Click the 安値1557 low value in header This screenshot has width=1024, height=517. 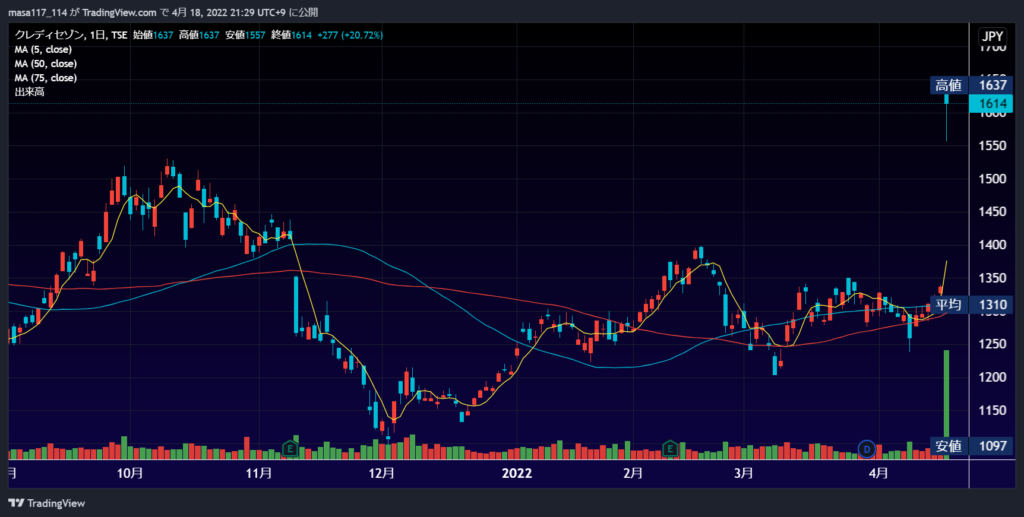246,35
